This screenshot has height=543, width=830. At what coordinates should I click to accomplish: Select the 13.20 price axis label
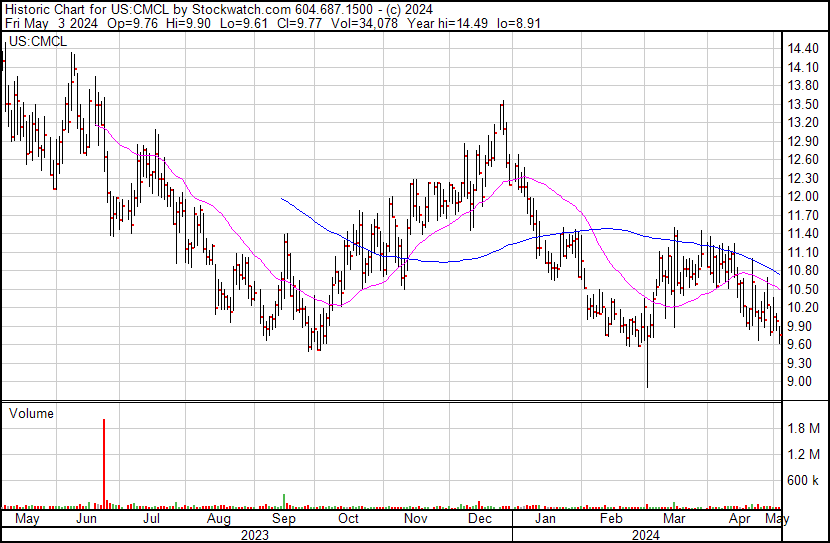pos(803,123)
